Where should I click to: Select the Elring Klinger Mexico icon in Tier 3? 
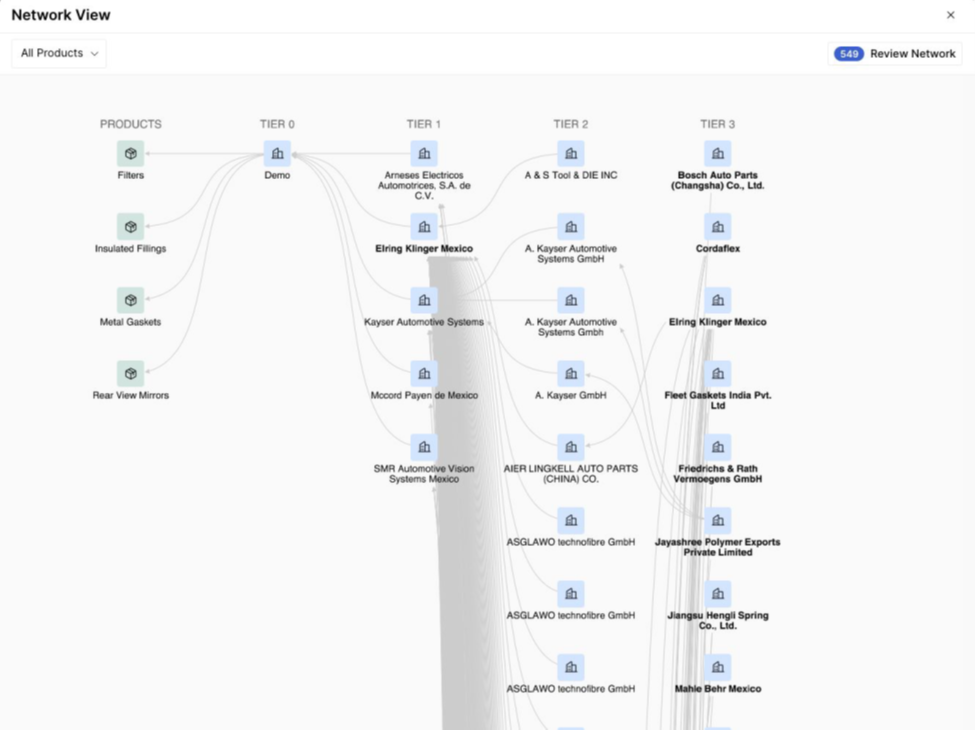(718, 300)
